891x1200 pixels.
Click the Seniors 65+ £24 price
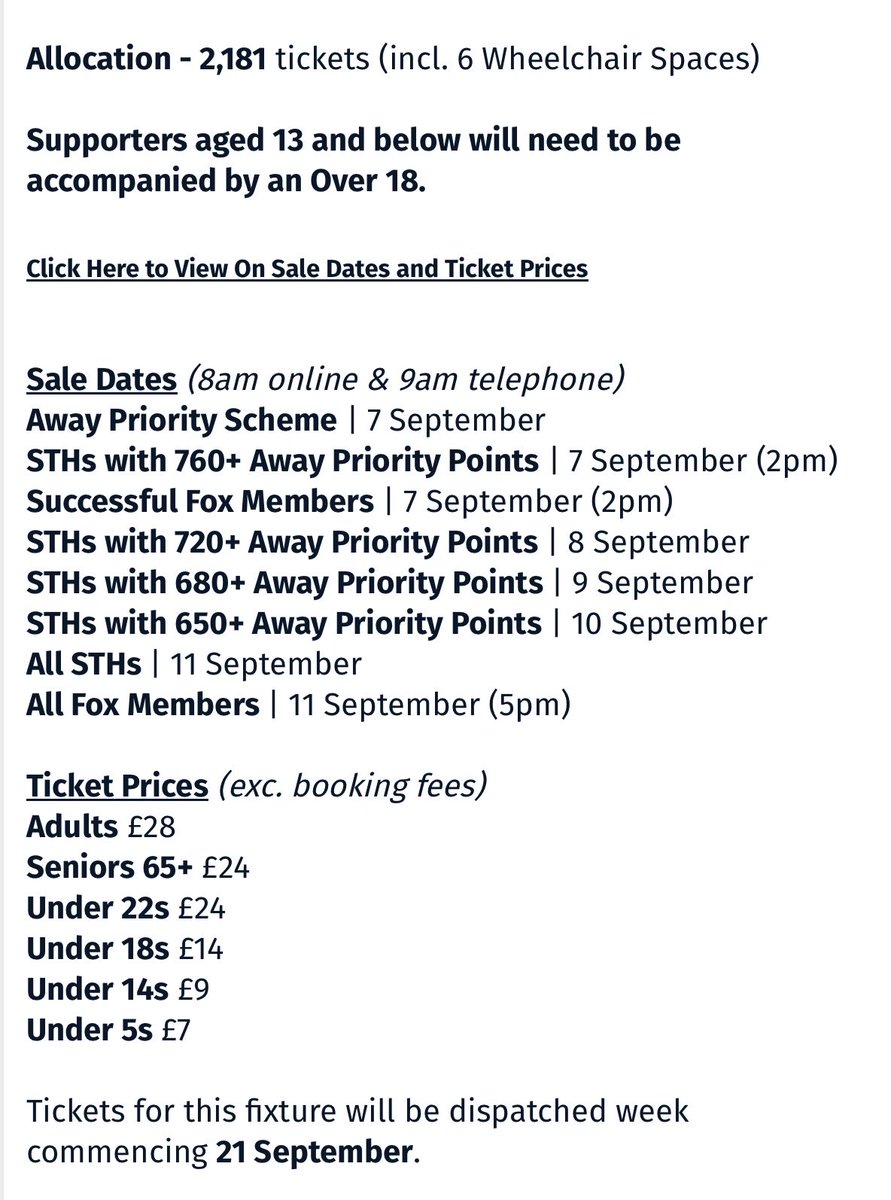[x=138, y=867]
